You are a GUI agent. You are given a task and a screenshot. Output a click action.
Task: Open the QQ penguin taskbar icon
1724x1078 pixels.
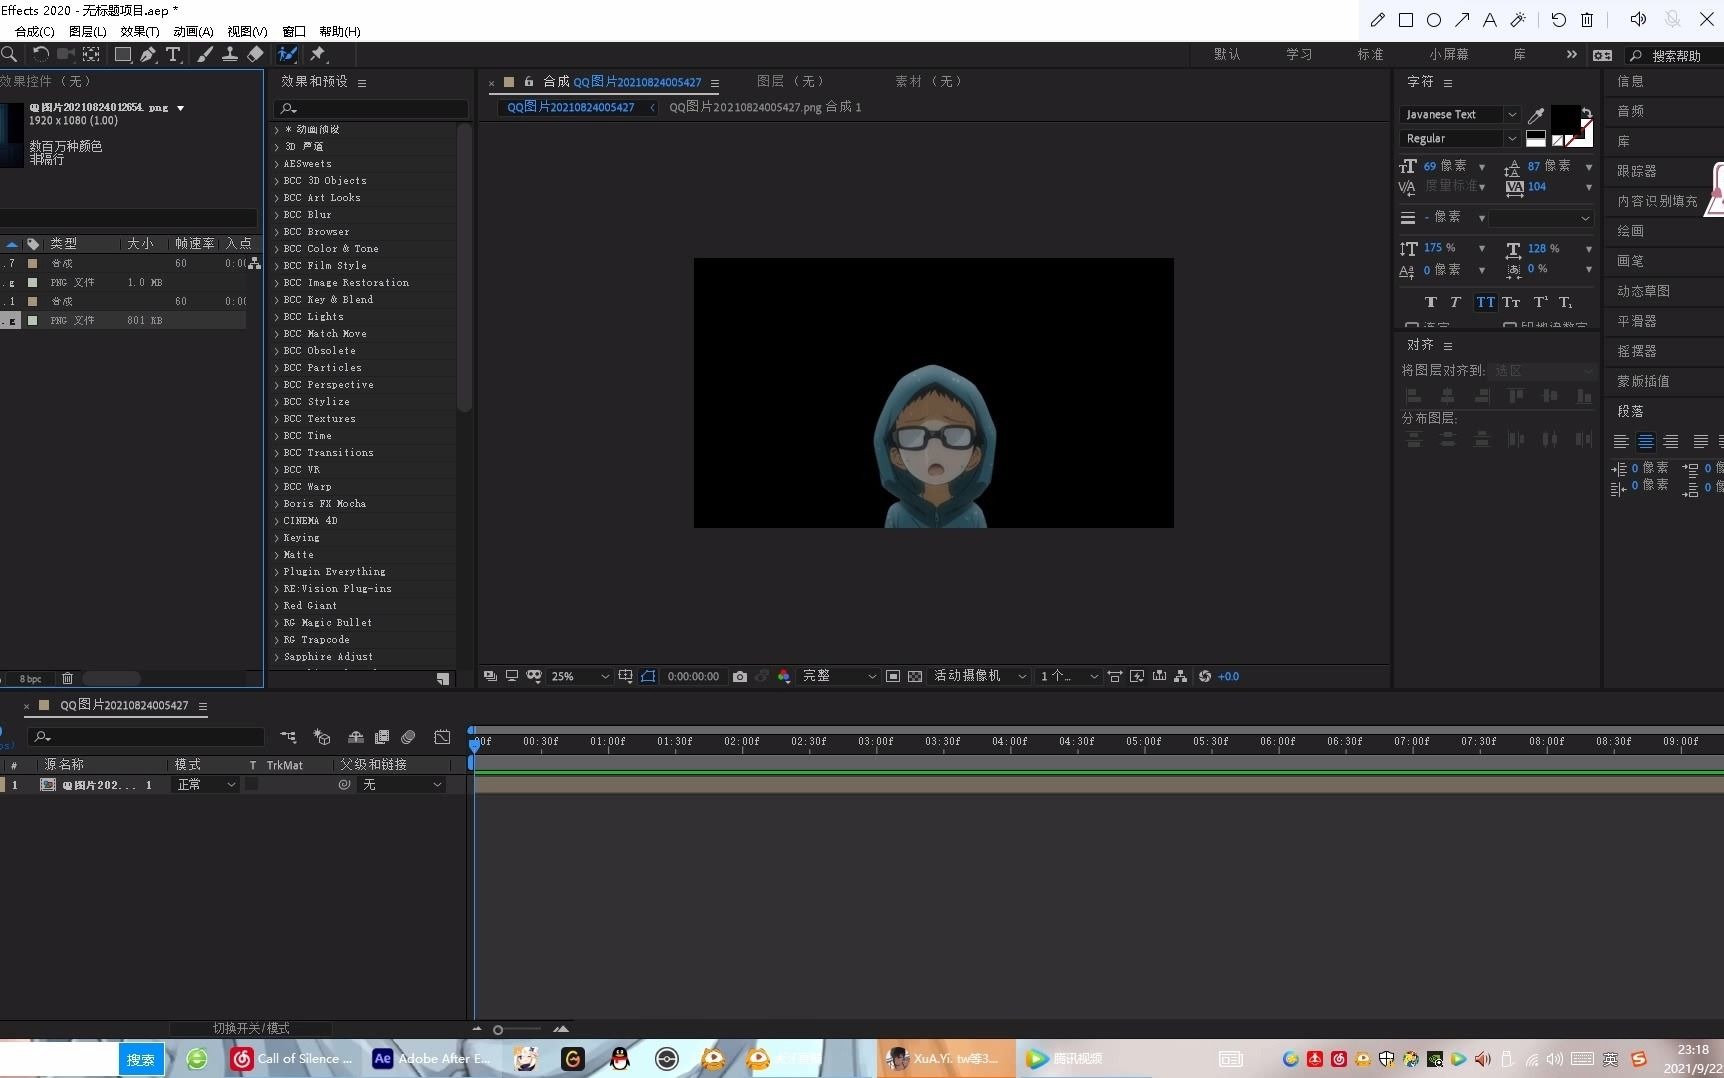pos(620,1058)
